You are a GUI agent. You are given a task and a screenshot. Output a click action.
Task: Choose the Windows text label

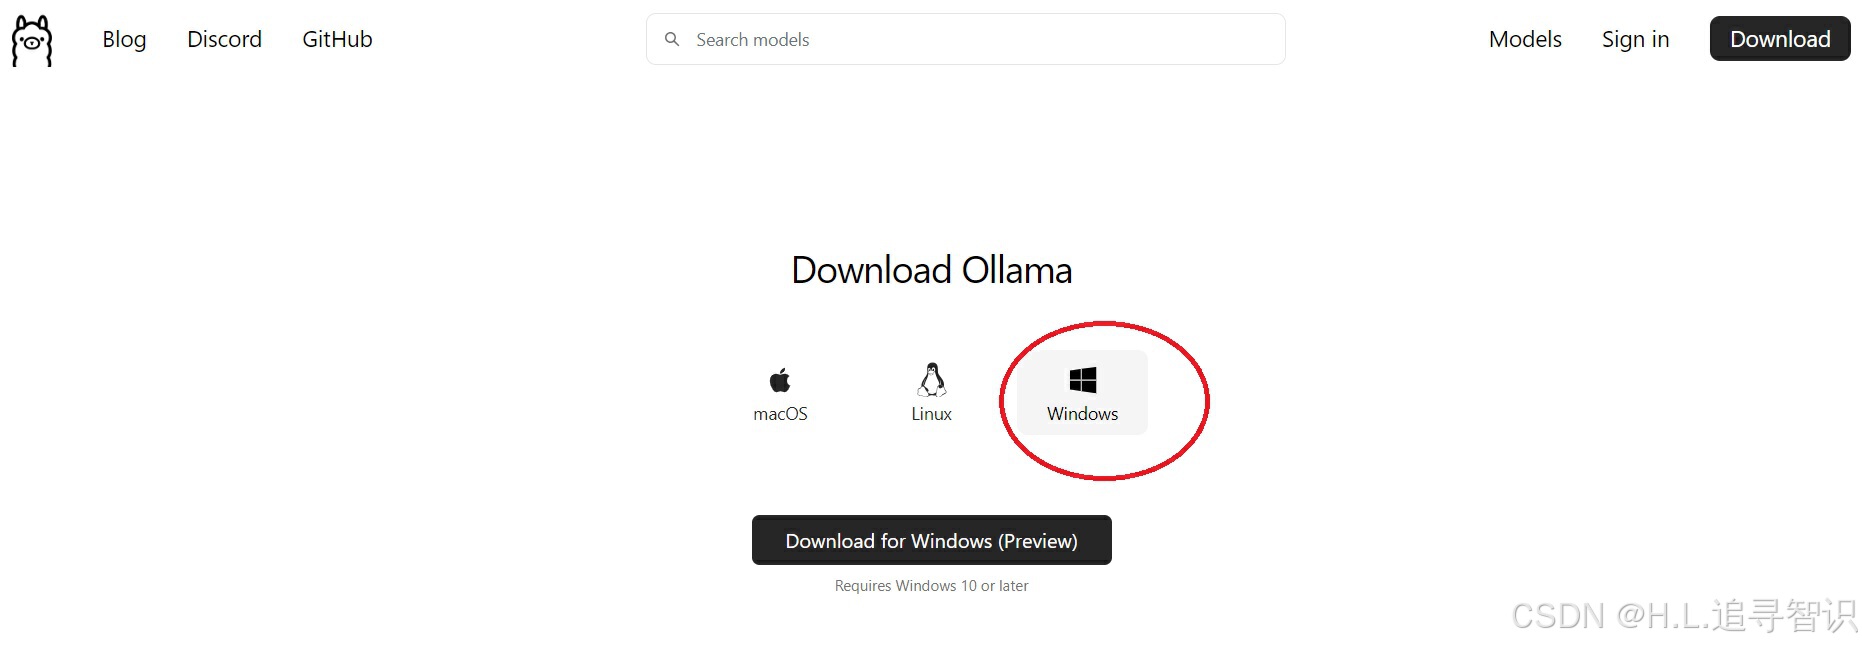(1083, 414)
